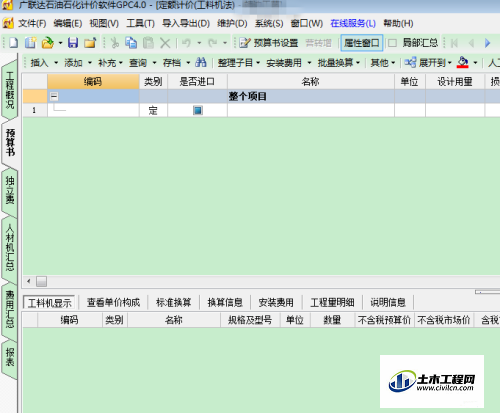Open the 窗口(W) menu
This screenshot has height=413, width=500.
307,23
